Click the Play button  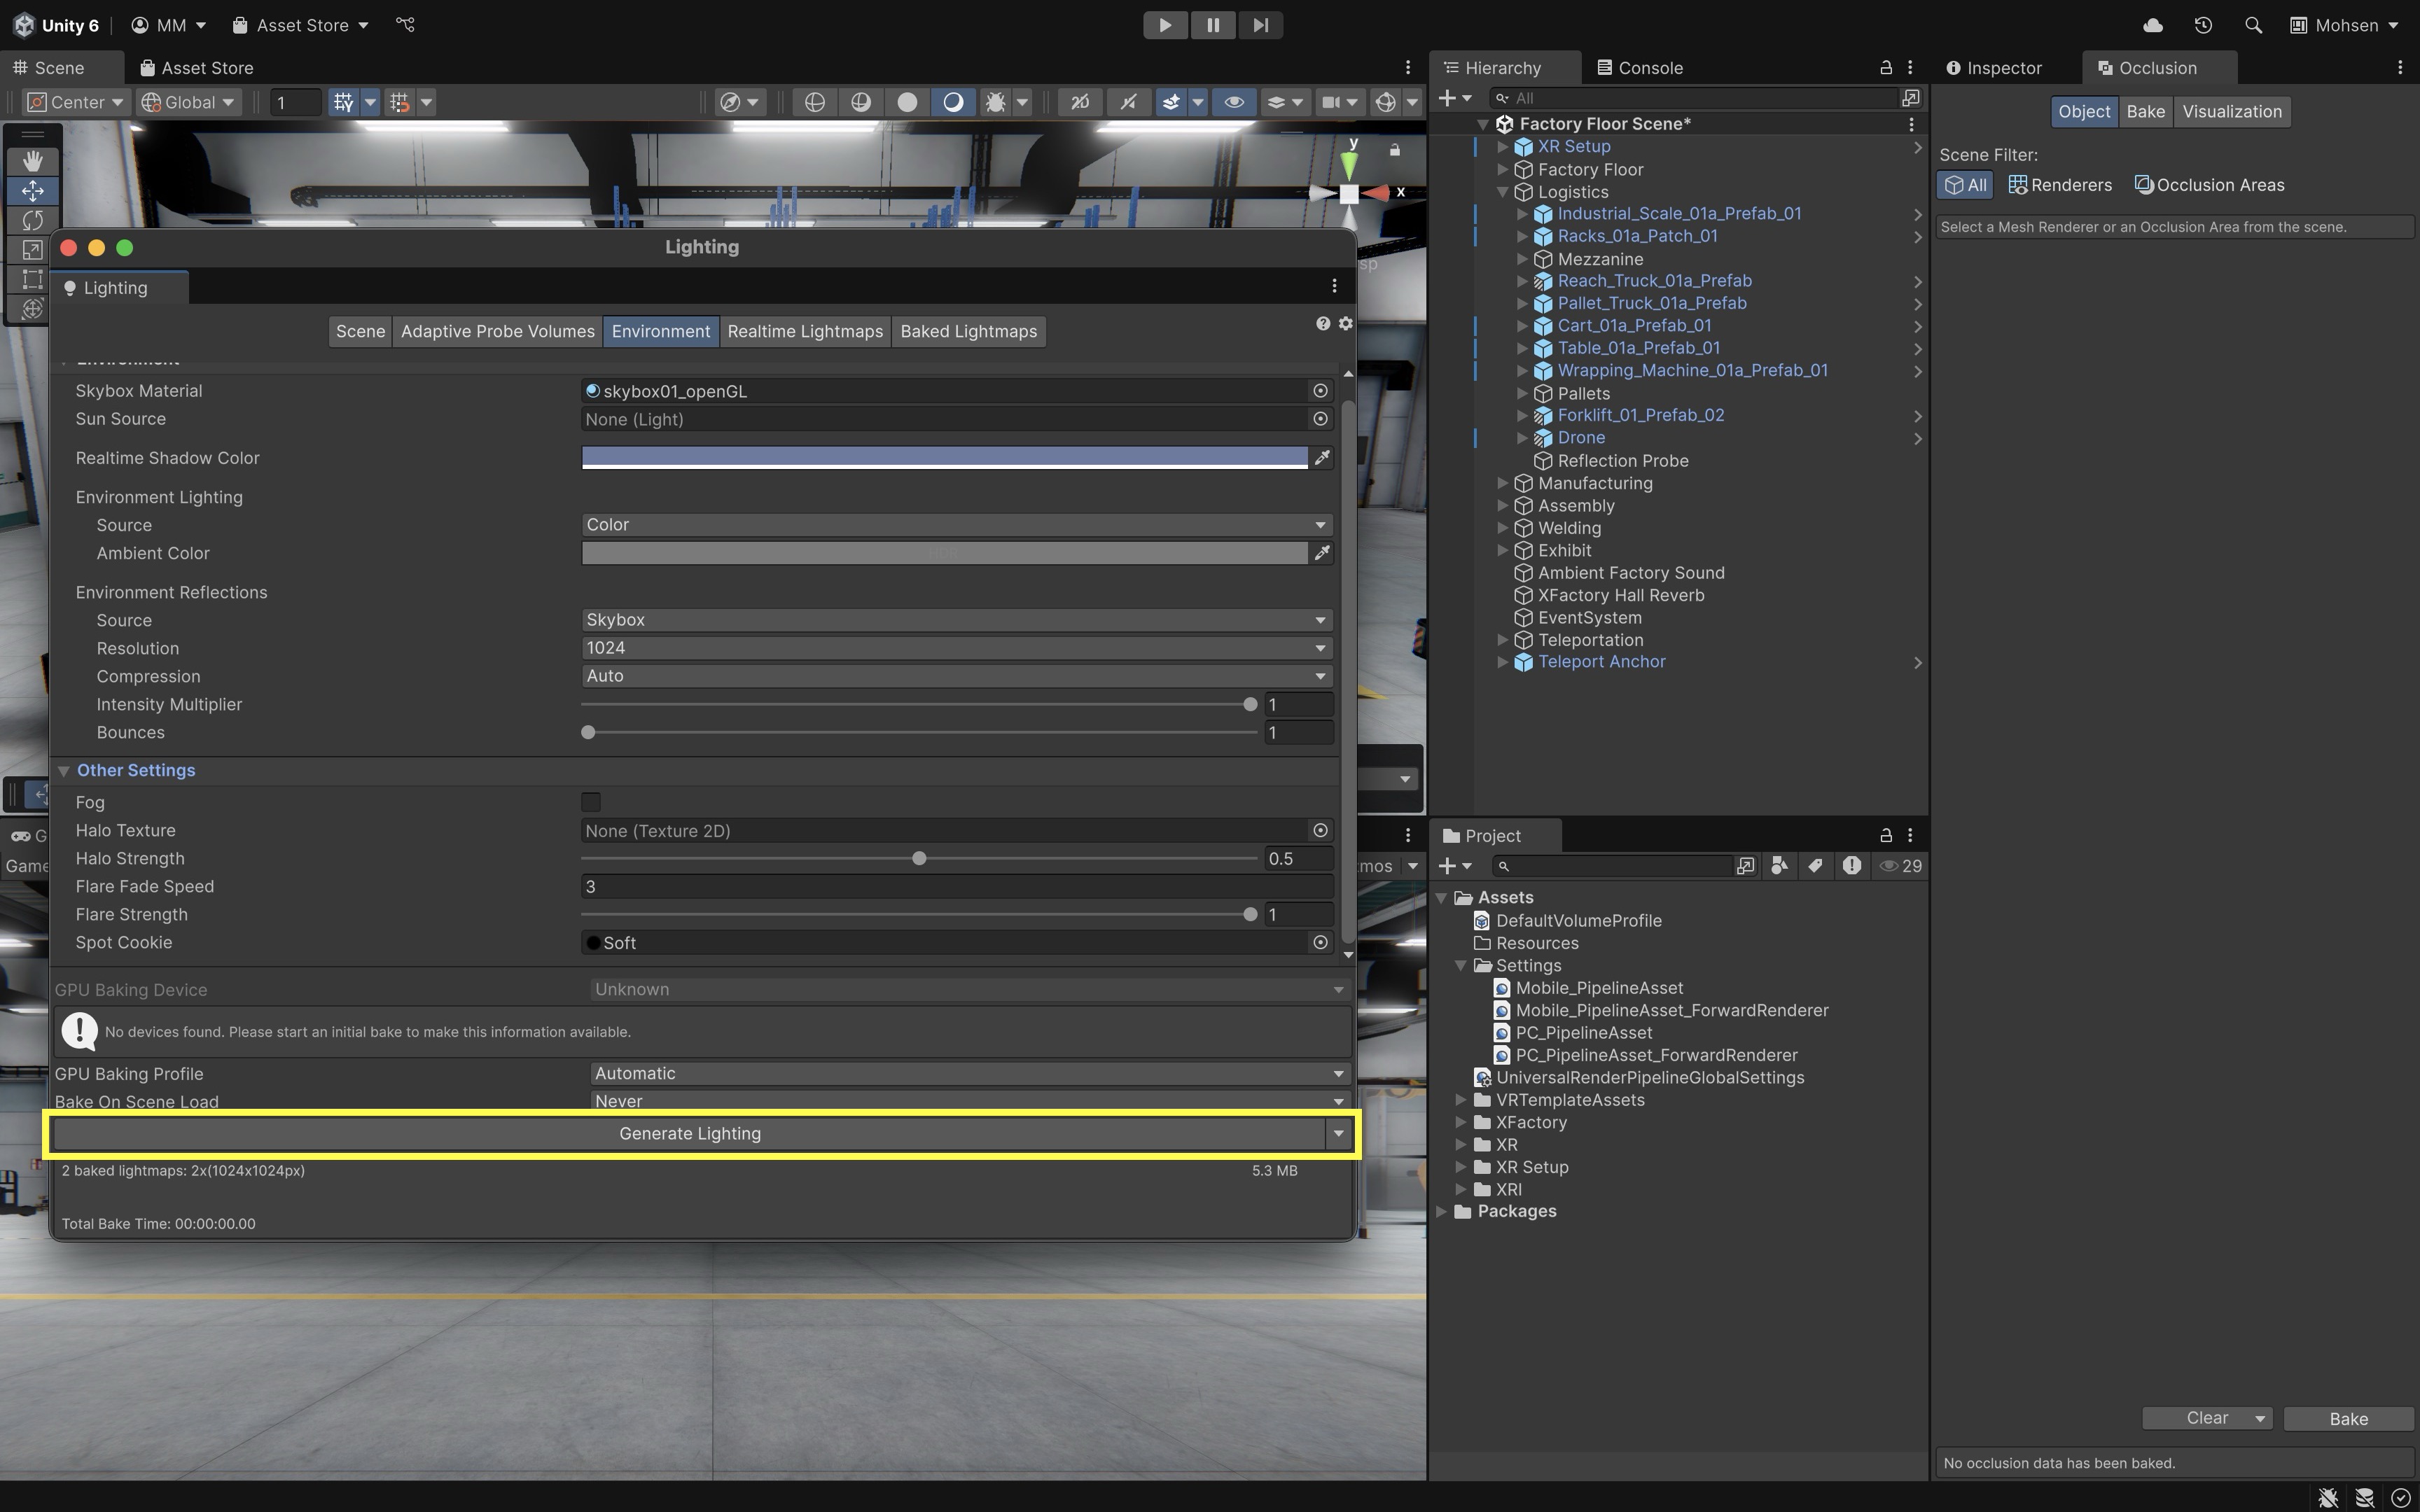(x=1165, y=25)
